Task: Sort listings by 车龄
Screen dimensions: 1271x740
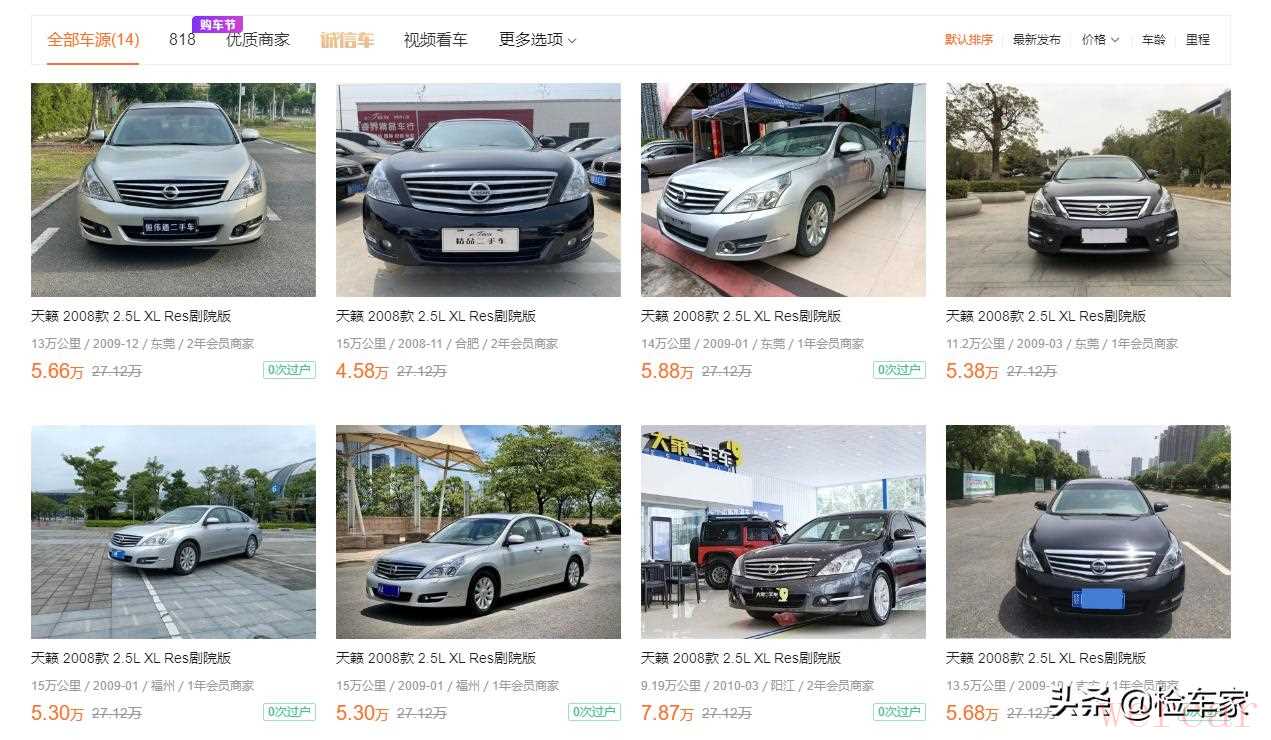Action: pos(1154,40)
